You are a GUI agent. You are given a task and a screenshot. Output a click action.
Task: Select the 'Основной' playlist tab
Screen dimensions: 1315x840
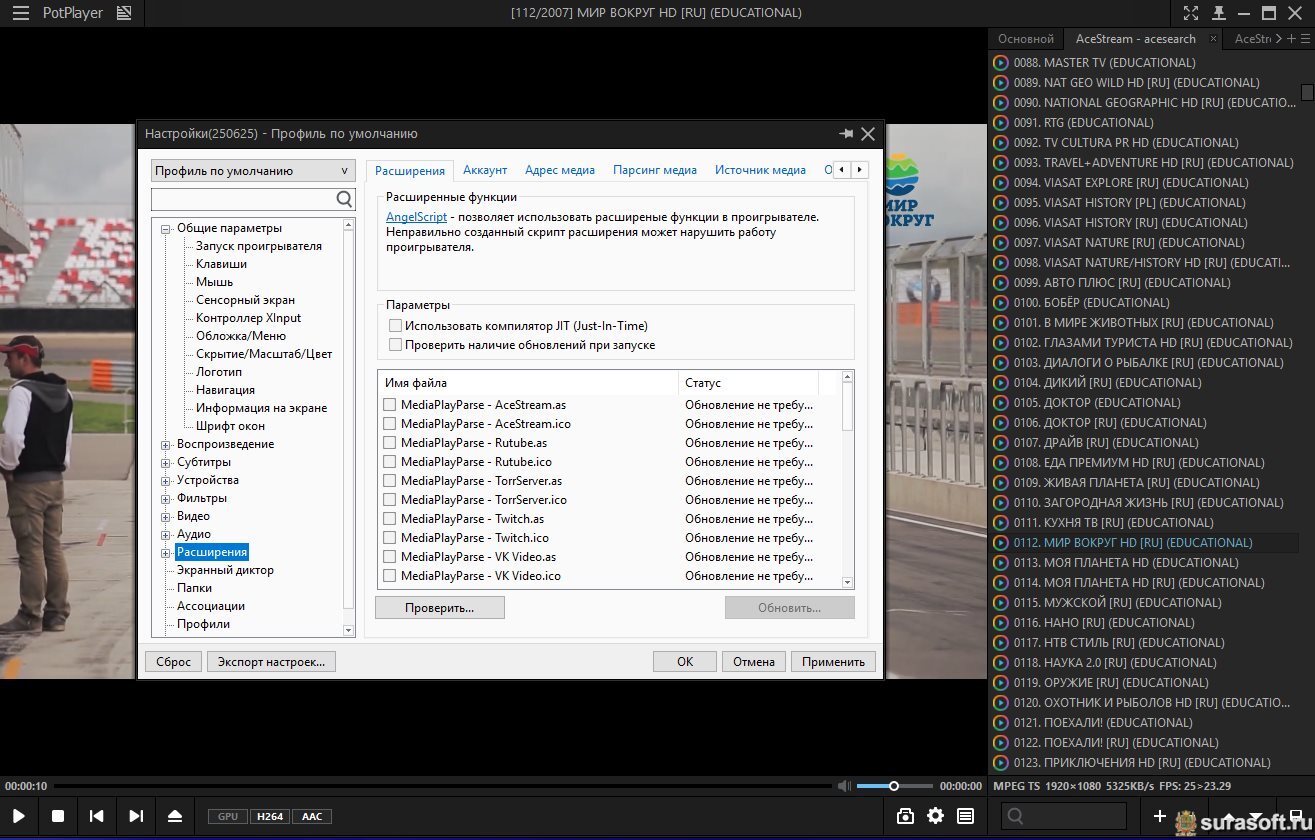1025,39
